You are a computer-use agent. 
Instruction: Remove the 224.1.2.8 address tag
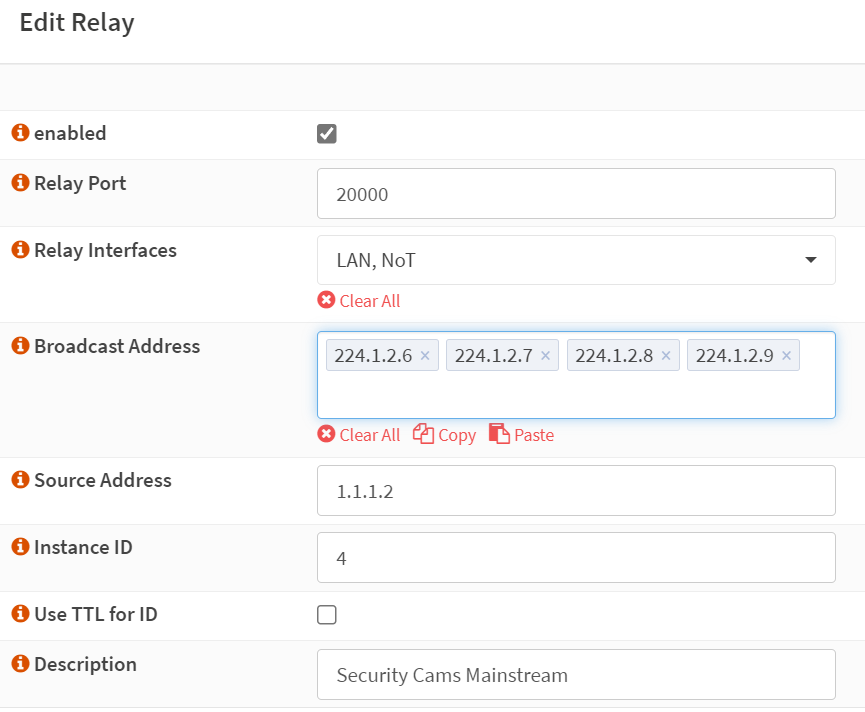pos(666,356)
